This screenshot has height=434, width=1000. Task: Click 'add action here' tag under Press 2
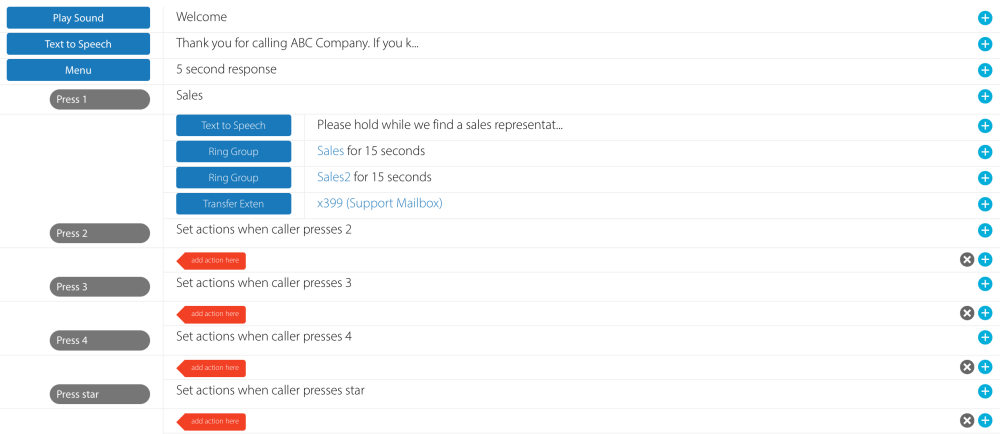(x=212, y=260)
